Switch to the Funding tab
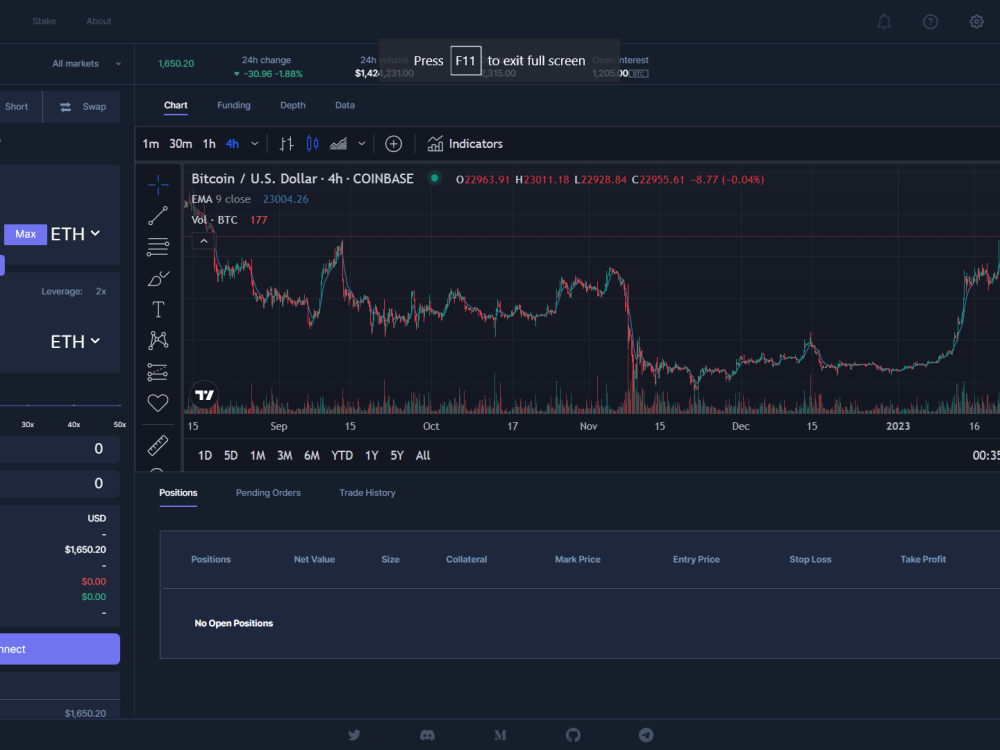This screenshot has width=1000, height=750. [x=233, y=105]
